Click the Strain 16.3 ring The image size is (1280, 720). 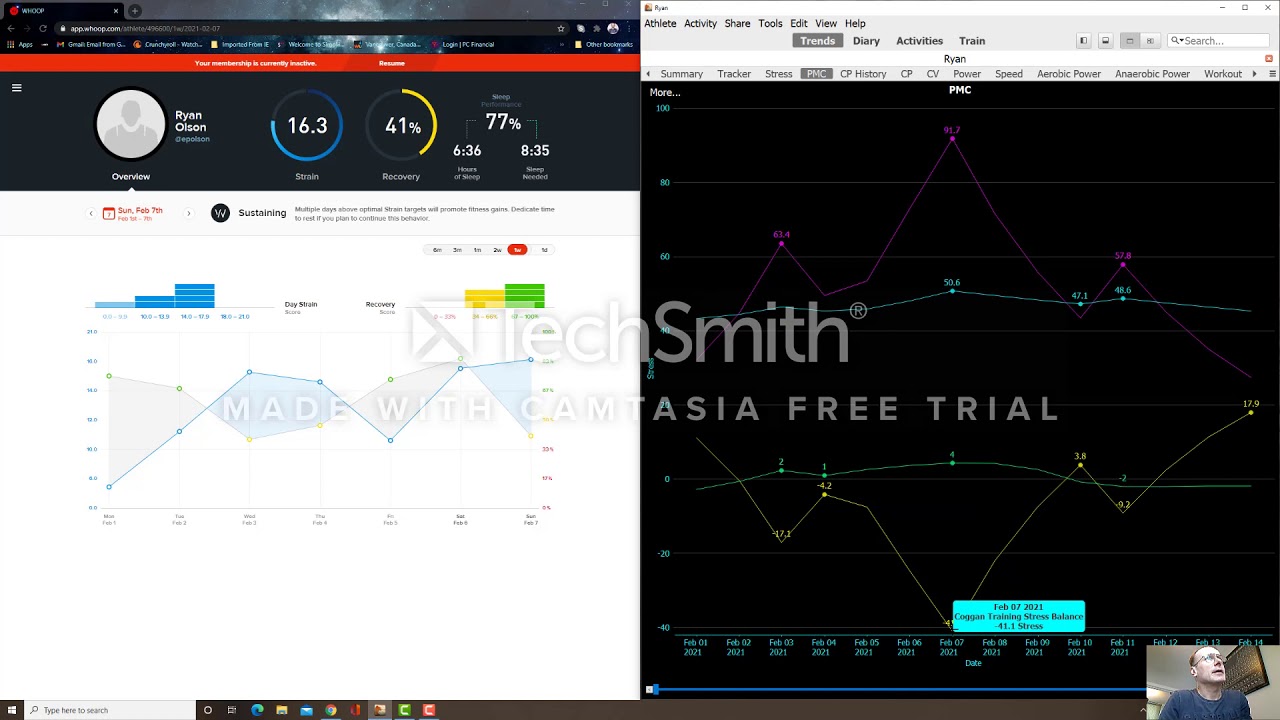point(307,126)
